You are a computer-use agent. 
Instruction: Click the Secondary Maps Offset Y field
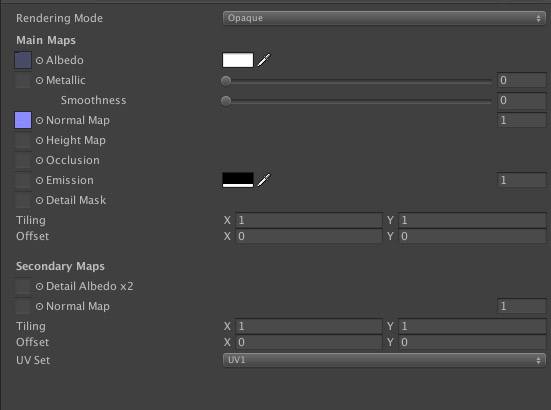pos(472,342)
